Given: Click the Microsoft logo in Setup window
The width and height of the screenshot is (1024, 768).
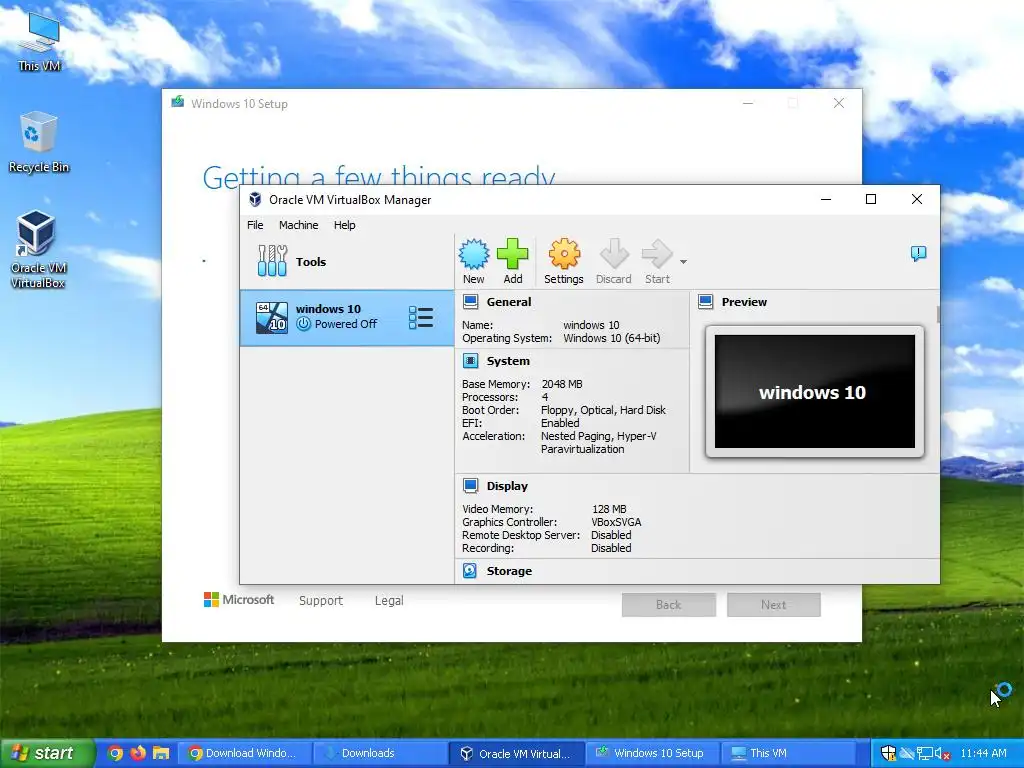Looking at the screenshot, I should 239,600.
